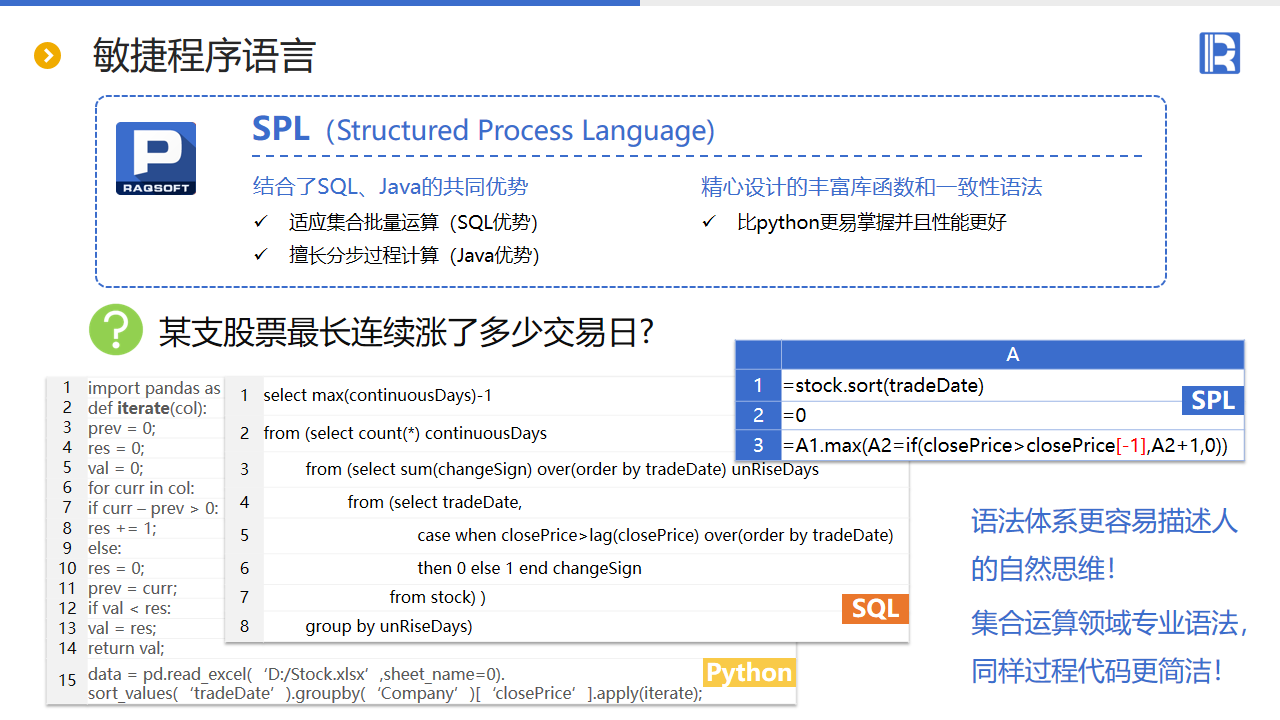Click the orange SQL label badge

[875, 608]
